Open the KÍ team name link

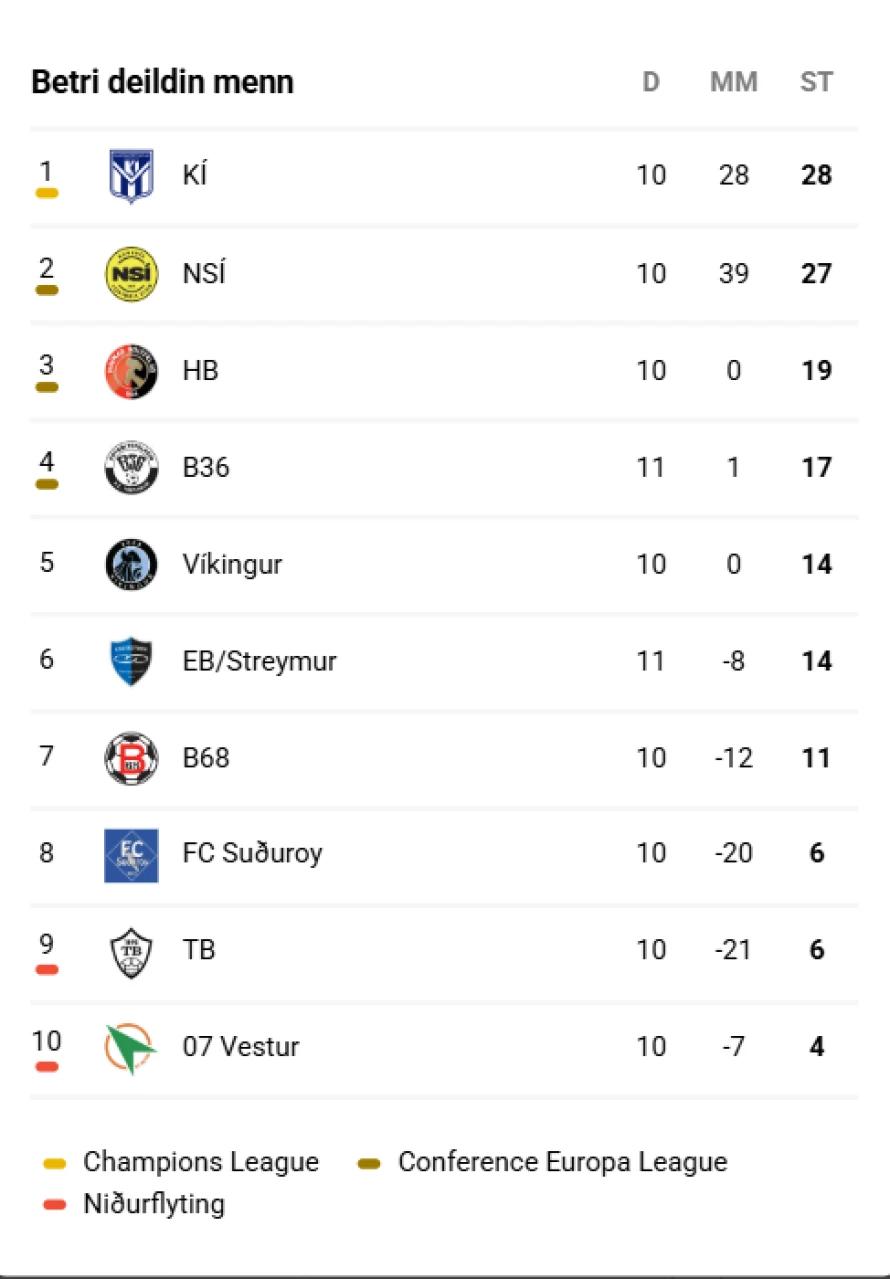pyautogui.click(x=195, y=176)
